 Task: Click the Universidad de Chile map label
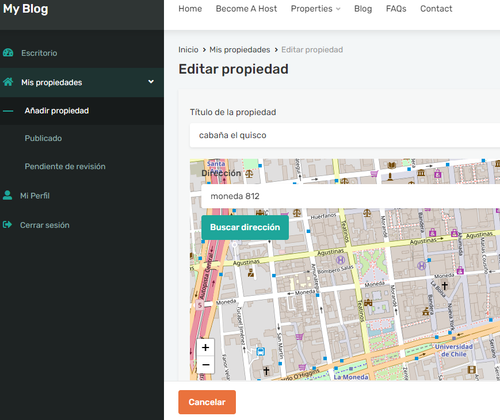(x=453, y=350)
